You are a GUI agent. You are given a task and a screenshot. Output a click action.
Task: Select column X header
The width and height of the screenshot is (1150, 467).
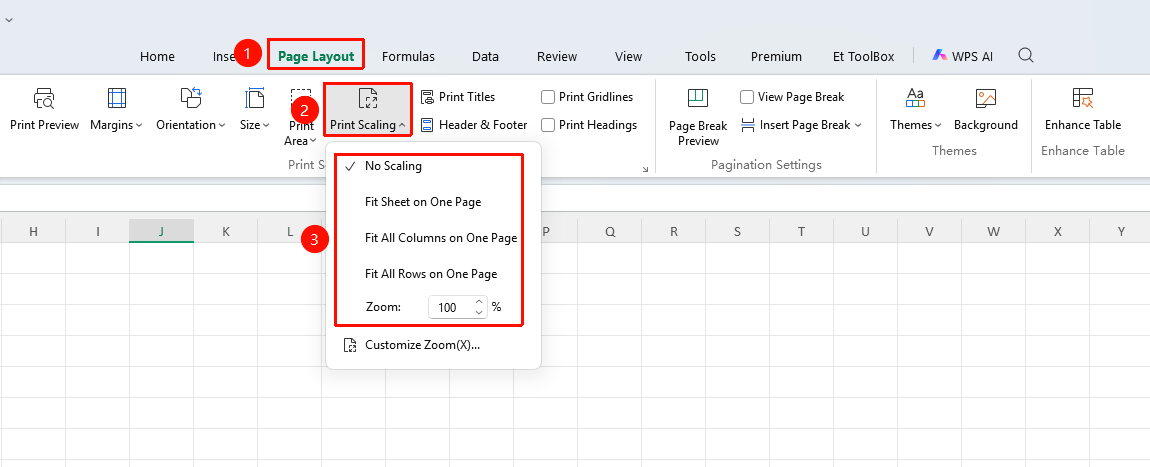(x=1058, y=231)
